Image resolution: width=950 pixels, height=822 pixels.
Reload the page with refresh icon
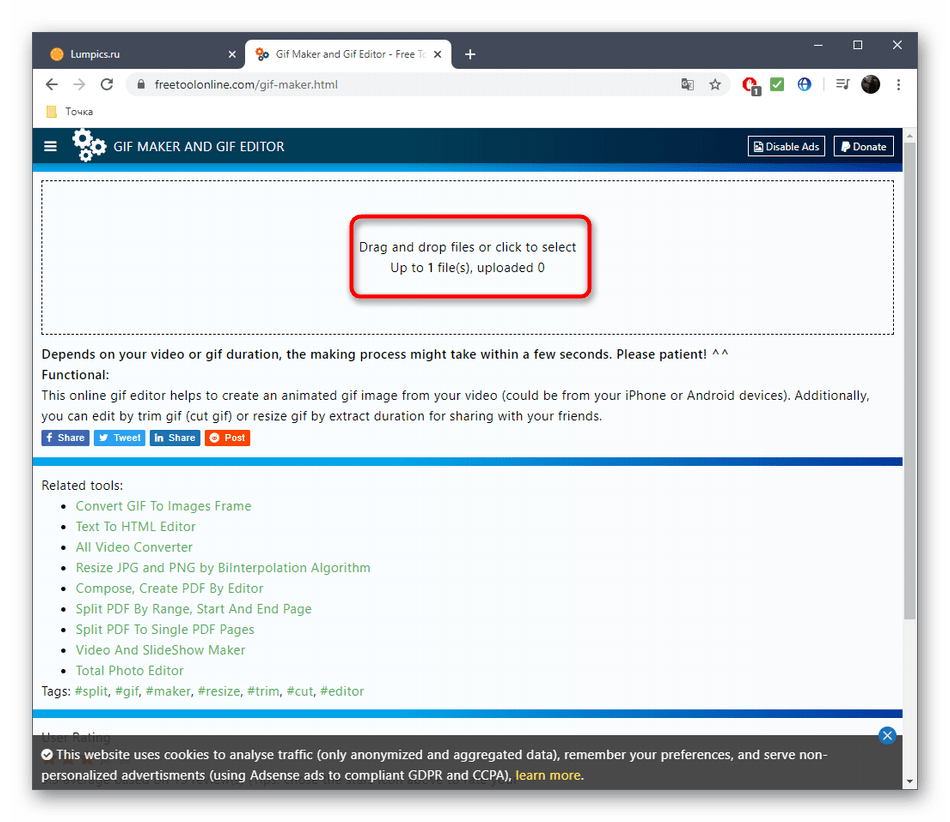pos(107,85)
